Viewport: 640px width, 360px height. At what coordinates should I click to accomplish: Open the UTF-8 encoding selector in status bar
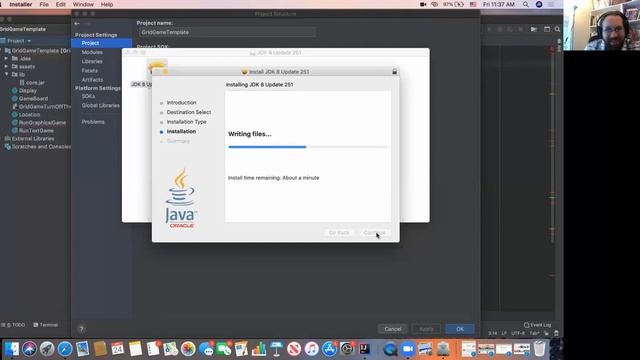click(x=517, y=333)
